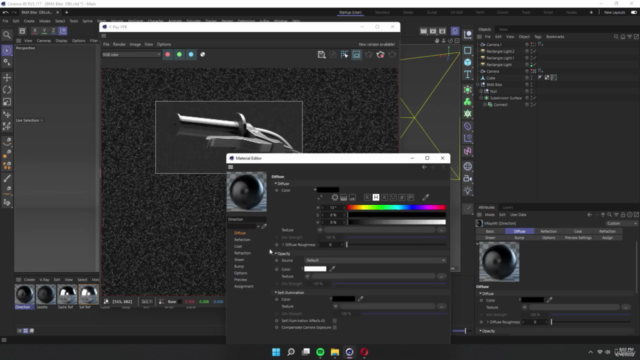The height and width of the screenshot is (360, 640).
Task: Toggle the X axis lock icon
Action: 35,31
